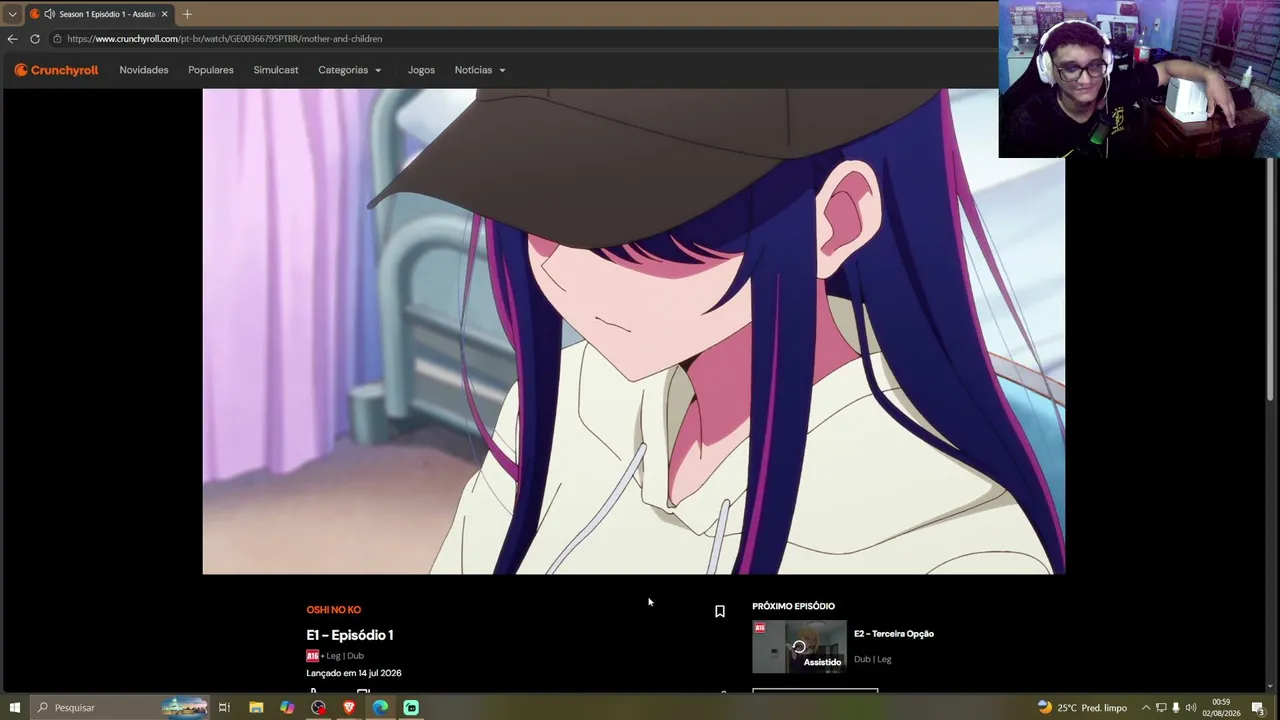The height and width of the screenshot is (720, 1280).
Task: Open the volume speaker tray icon
Action: pos(1191,708)
